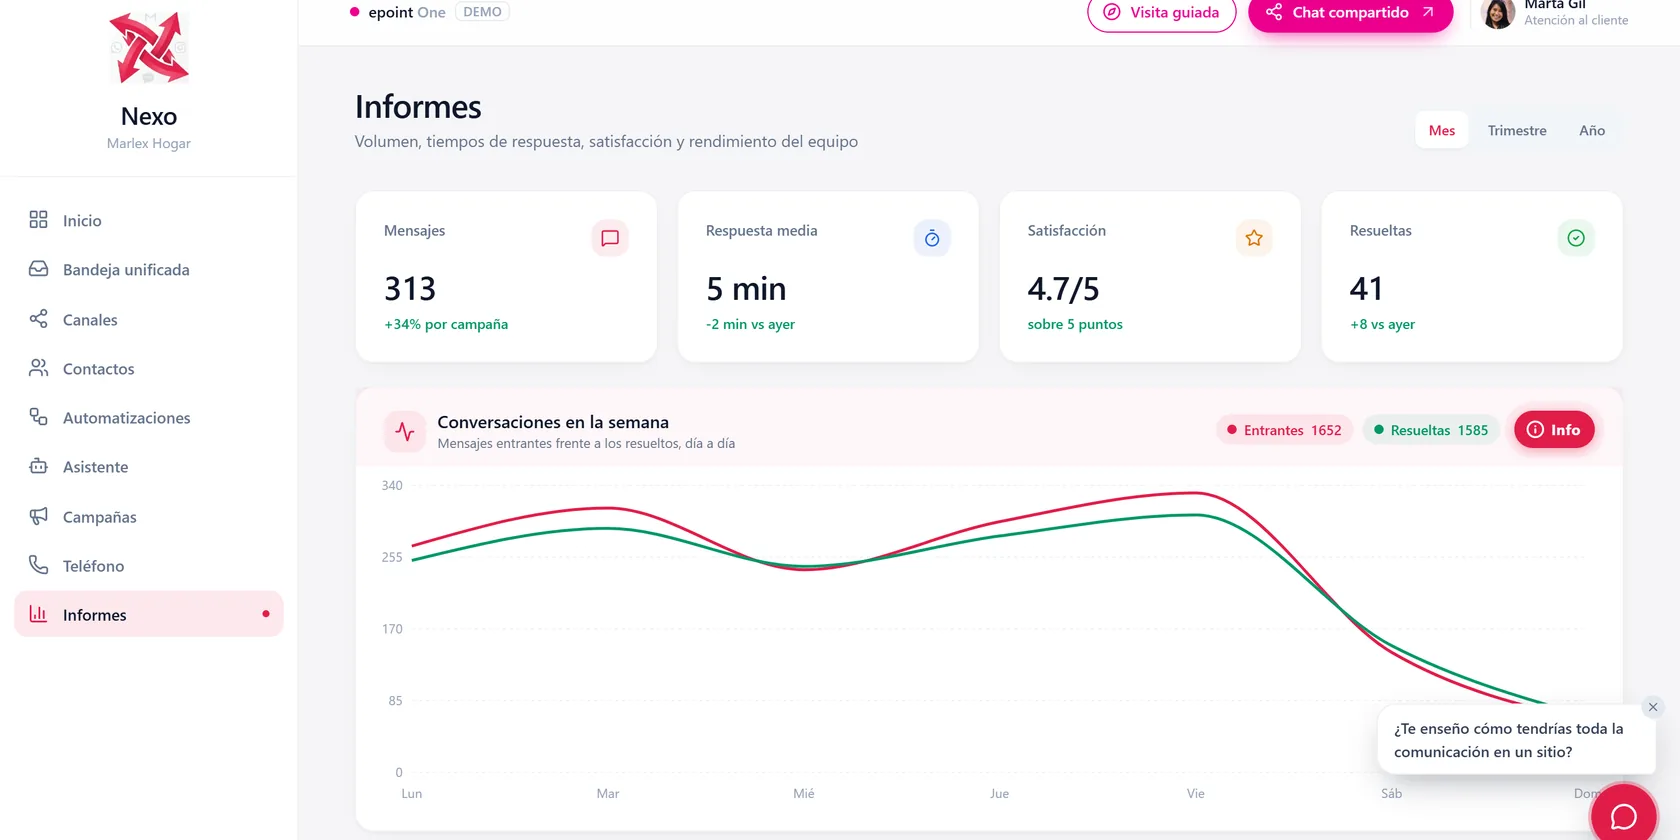
Task: Click the message bubble icon on Mensajes card
Action: 610,238
